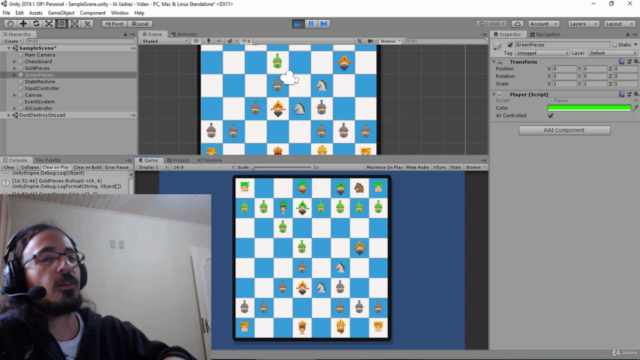640x360 pixels.
Task: Toggle Mute Audio in Game view
Action: click(x=418, y=167)
